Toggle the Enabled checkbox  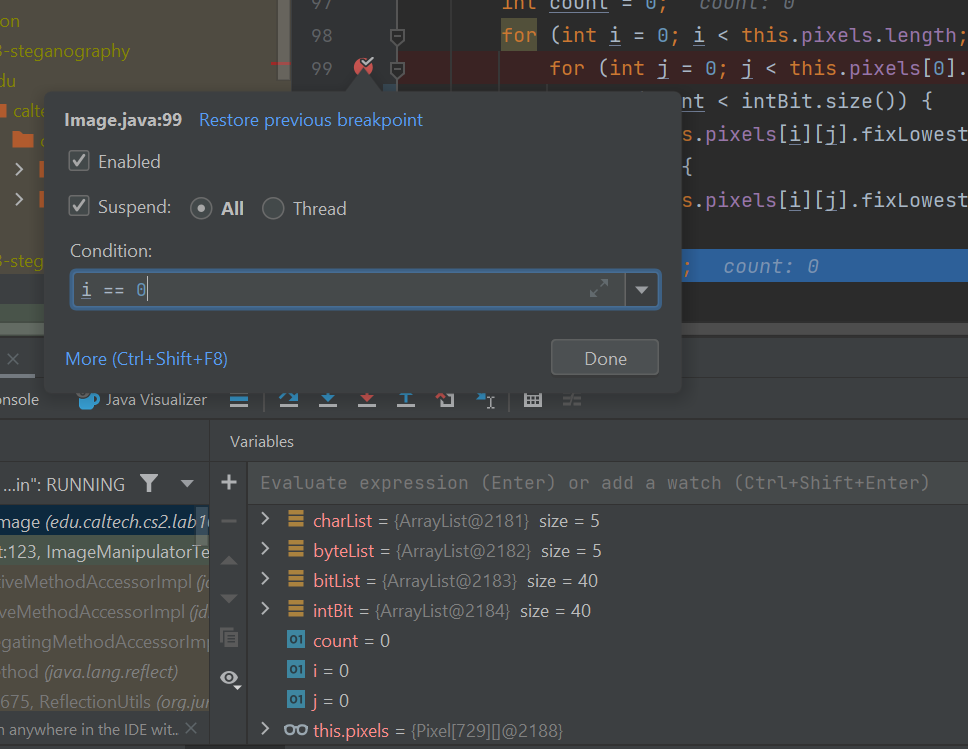click(79, 161)
